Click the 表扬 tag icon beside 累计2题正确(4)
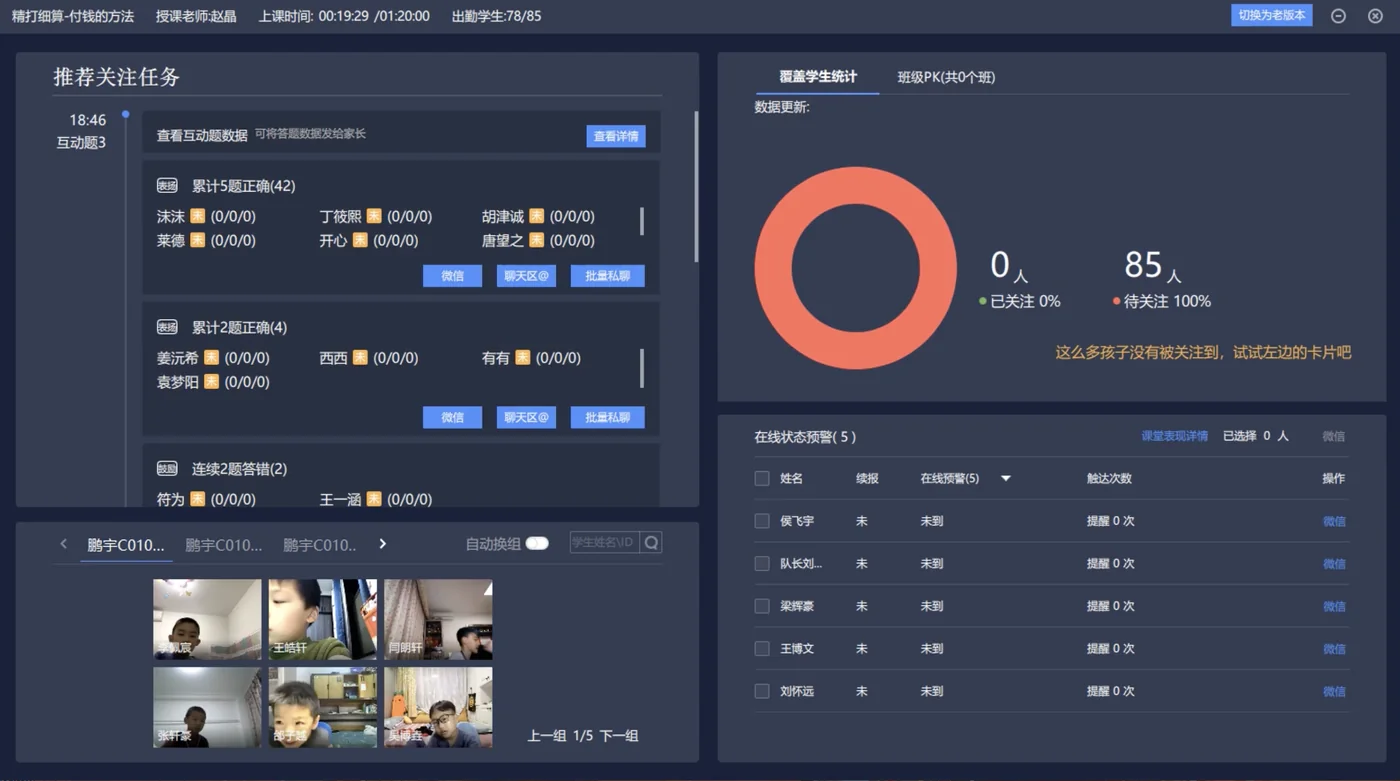The width and height of the screenshot is (1400, 781). 167,327
